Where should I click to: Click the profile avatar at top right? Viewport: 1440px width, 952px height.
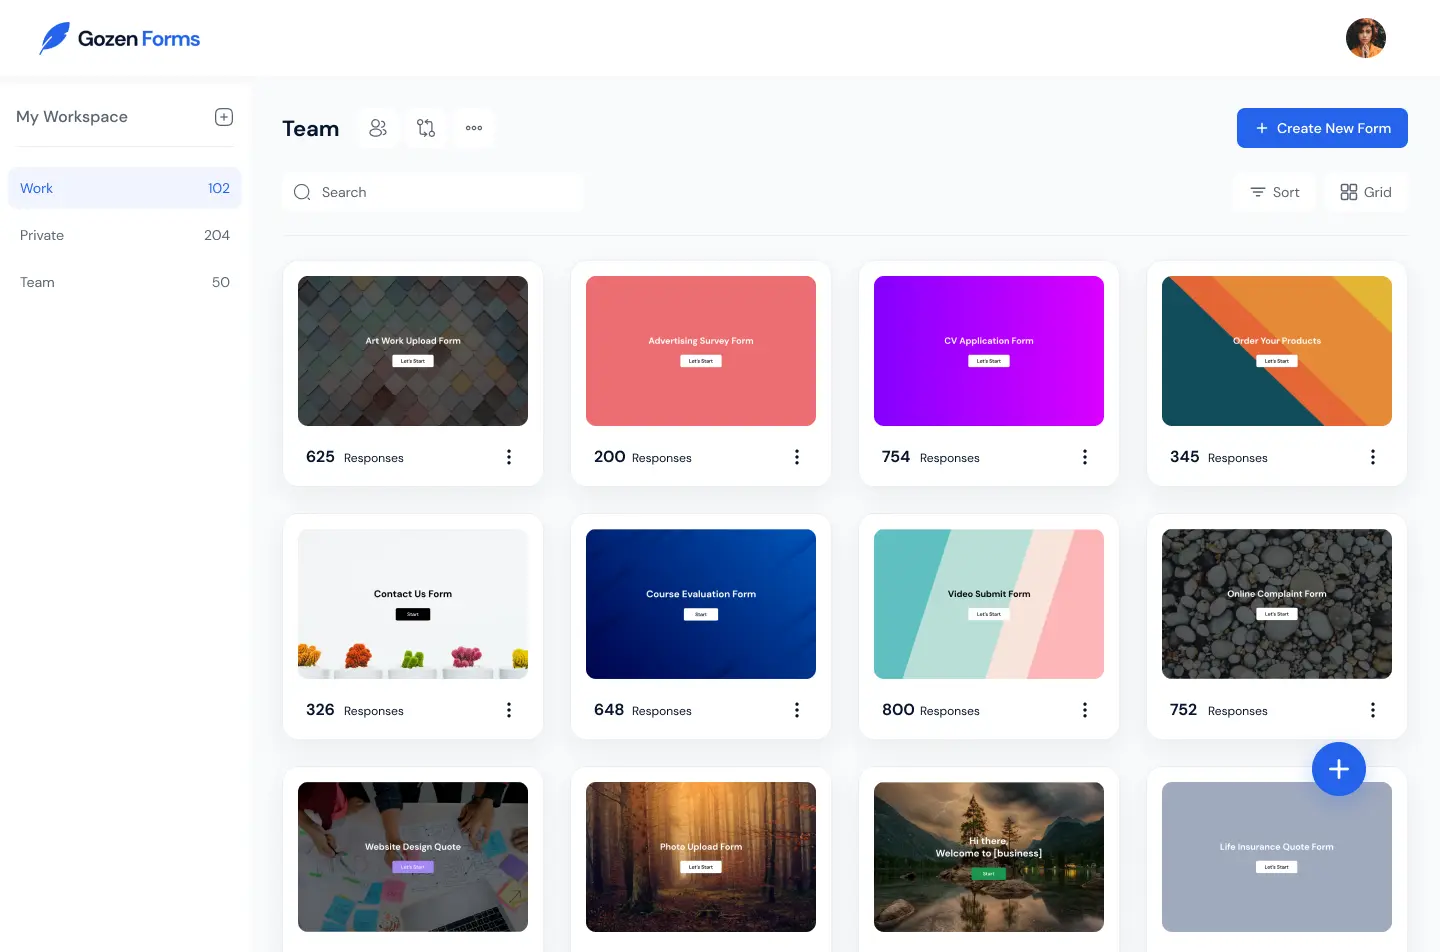[1365, 38]
